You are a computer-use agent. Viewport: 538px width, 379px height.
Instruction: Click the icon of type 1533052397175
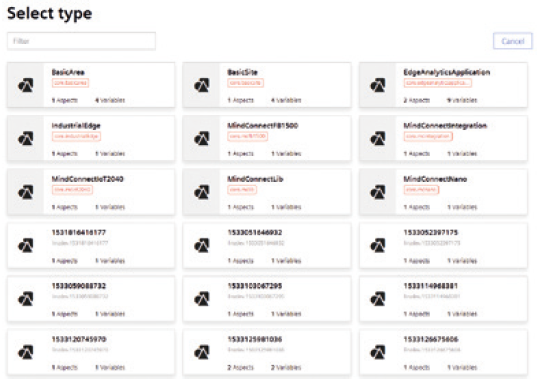coord(378,246)
